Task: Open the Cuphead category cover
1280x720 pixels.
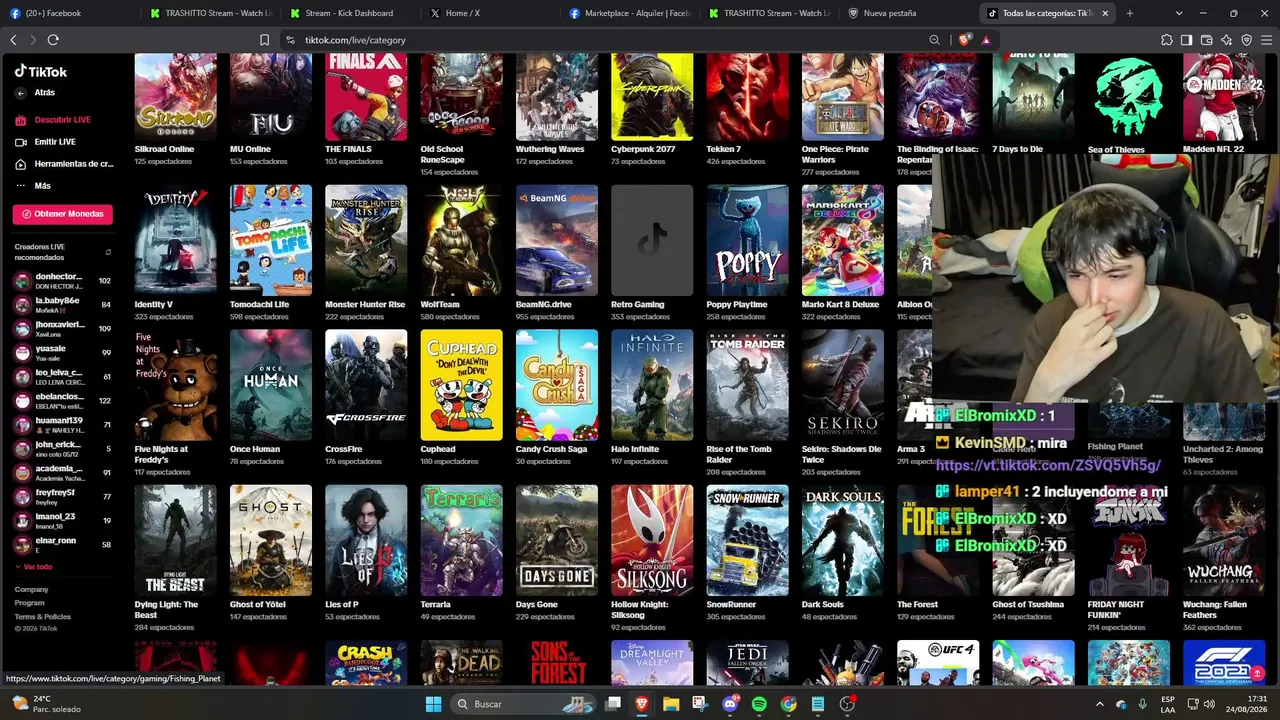Action: coord(462,385)
